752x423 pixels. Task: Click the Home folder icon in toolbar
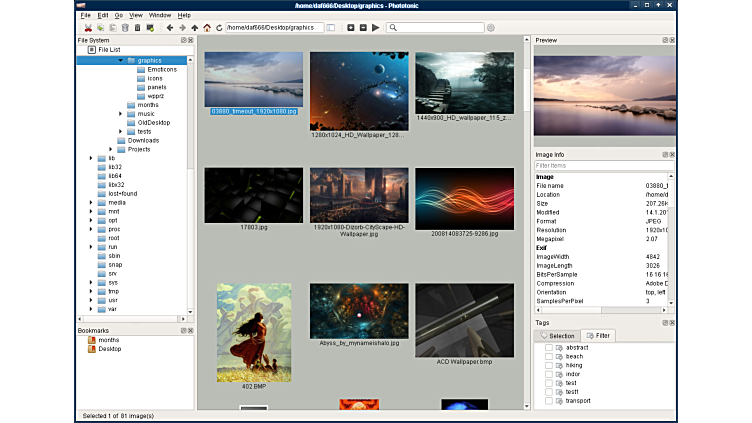coord(207,28)
